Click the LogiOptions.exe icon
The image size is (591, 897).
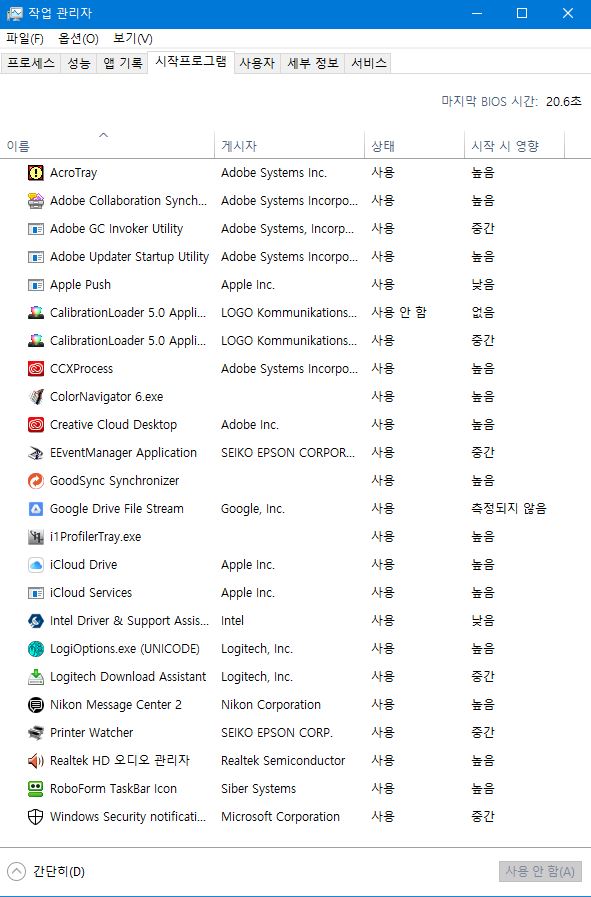click(x=35, y=649)
